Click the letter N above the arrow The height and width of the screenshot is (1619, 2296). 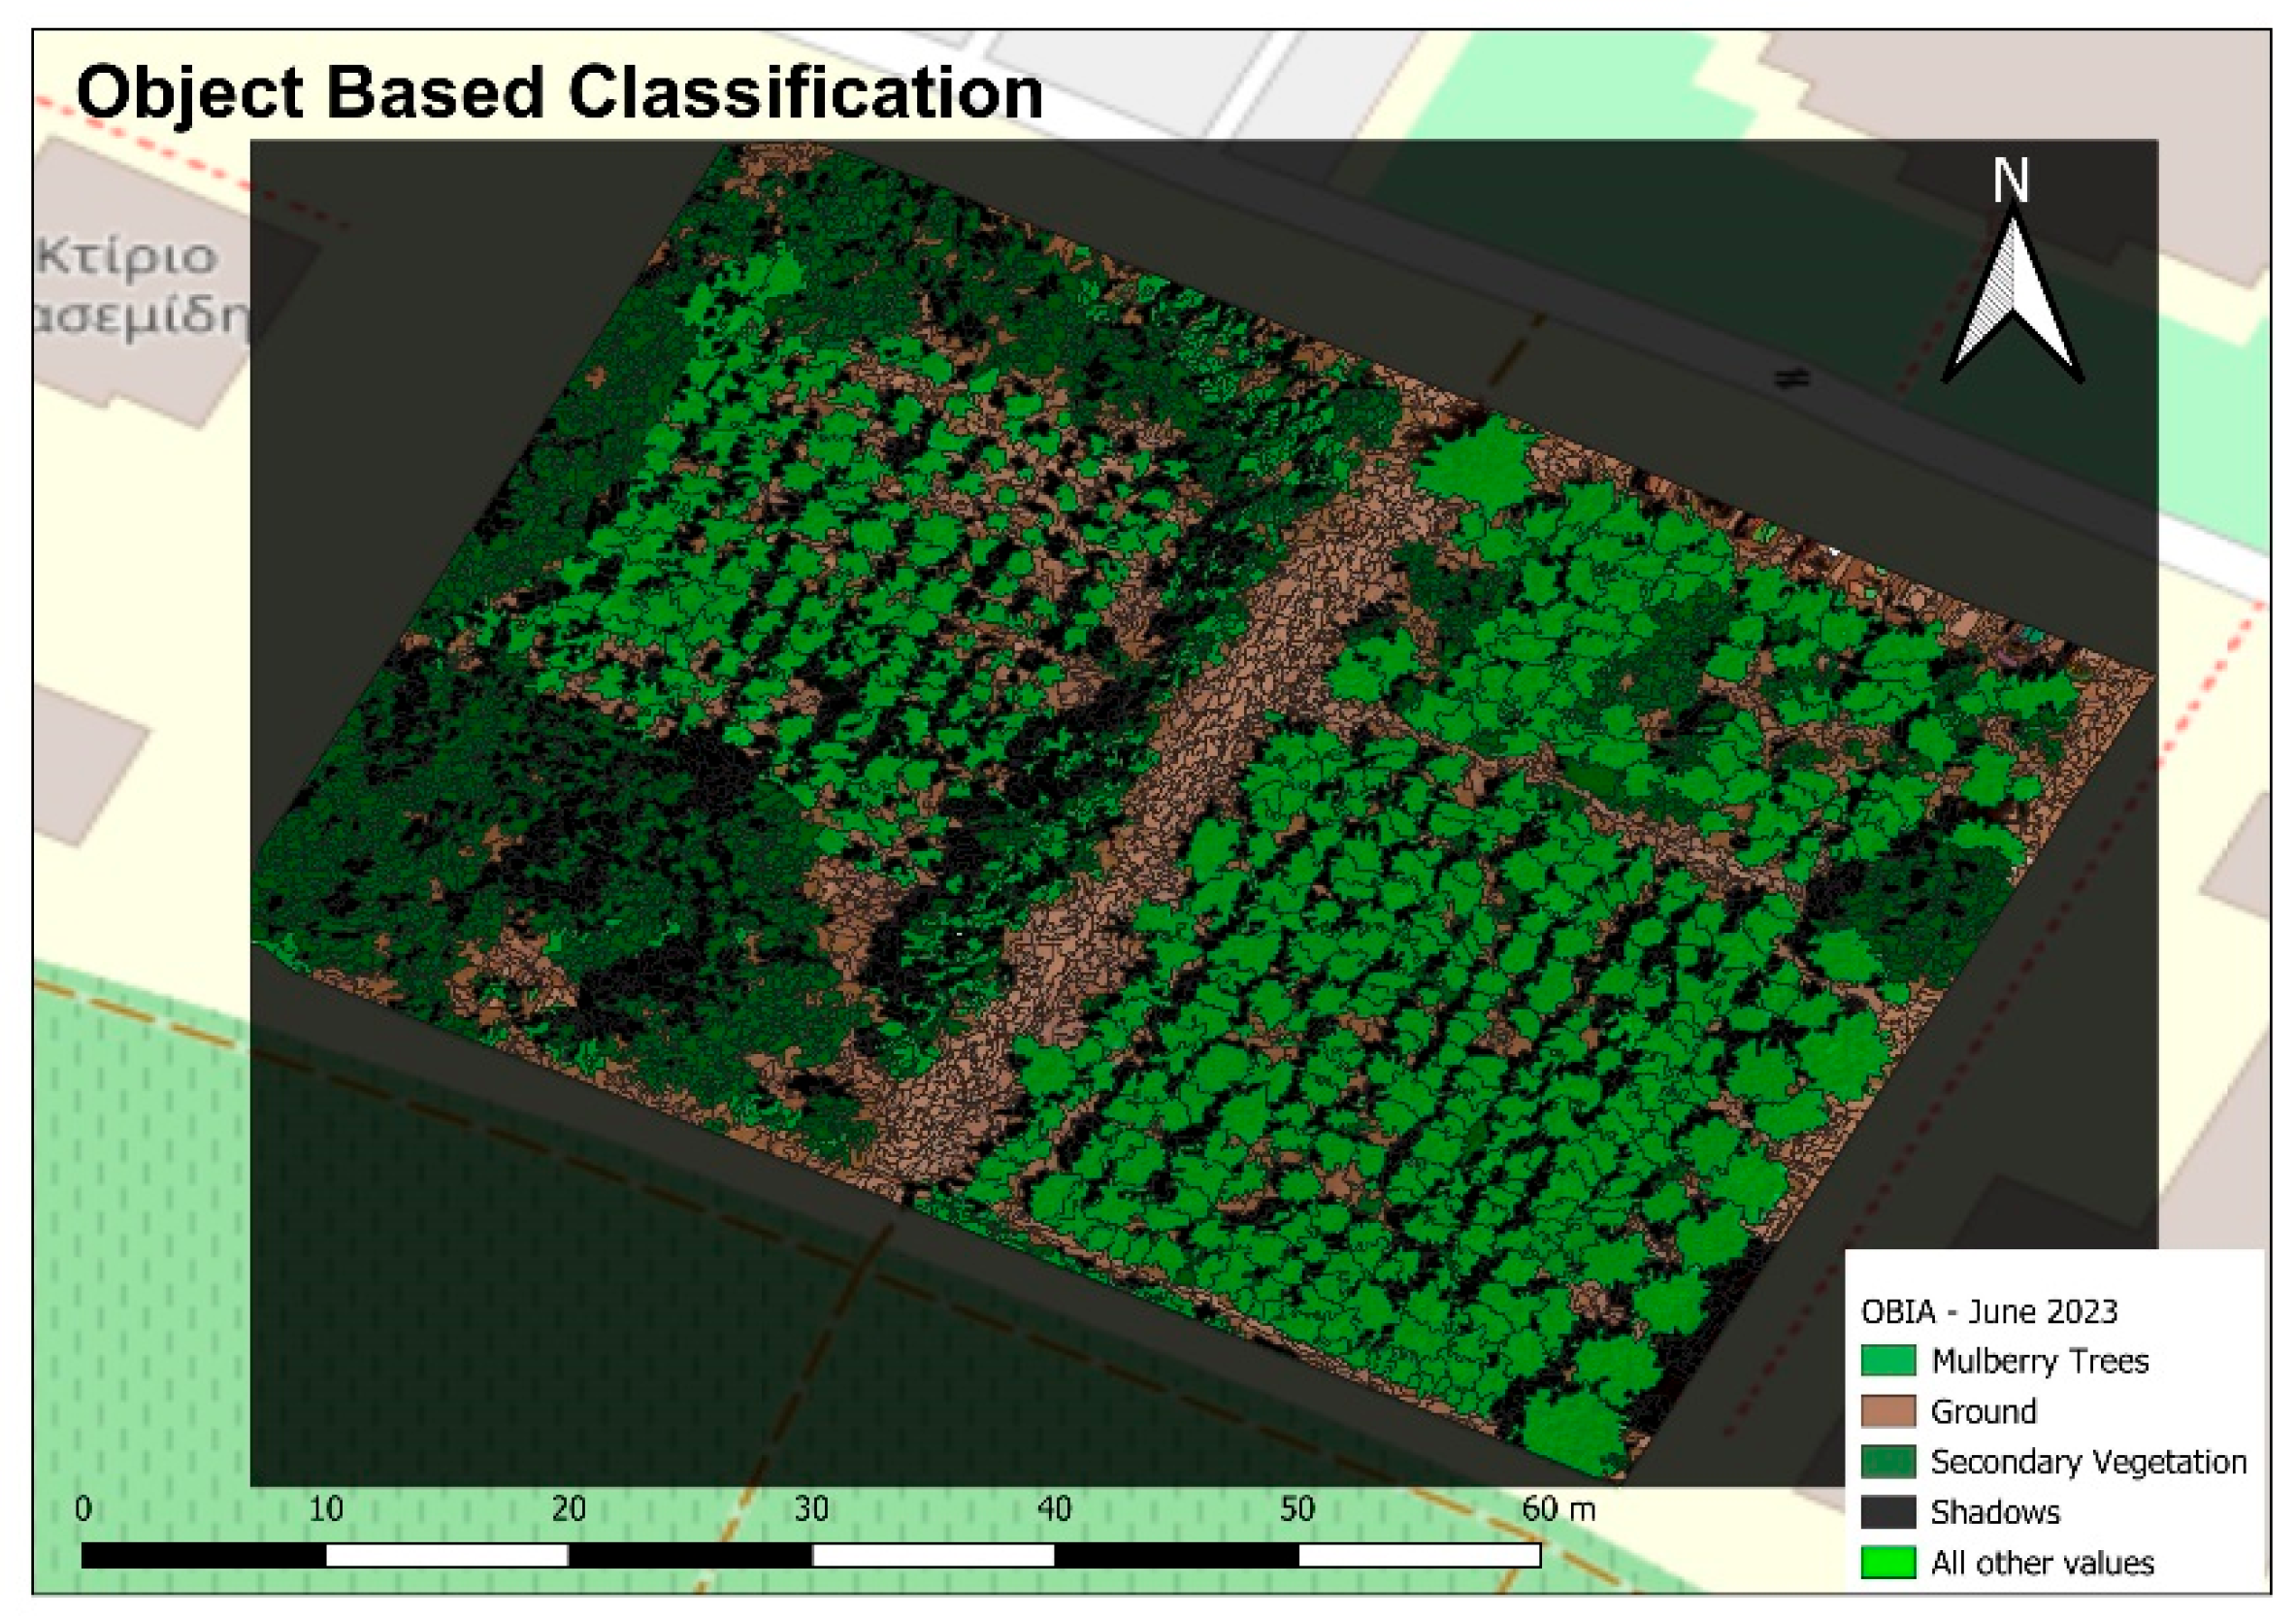tap(2010, 181)
